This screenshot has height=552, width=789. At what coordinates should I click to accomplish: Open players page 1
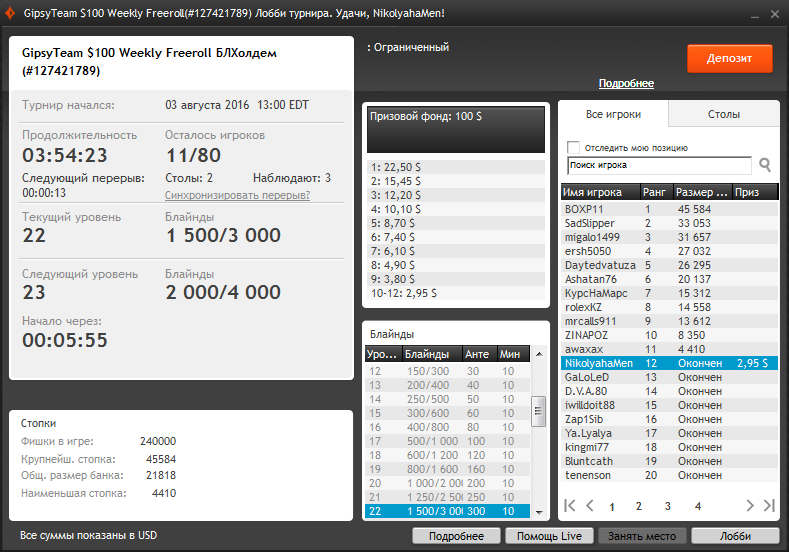pyautogui.click(x=612, y=507)
